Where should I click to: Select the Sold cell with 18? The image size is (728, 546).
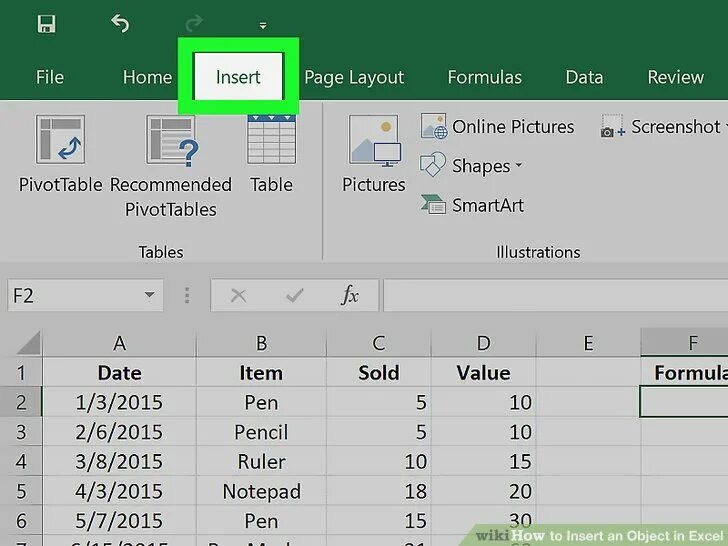(378, 491)
